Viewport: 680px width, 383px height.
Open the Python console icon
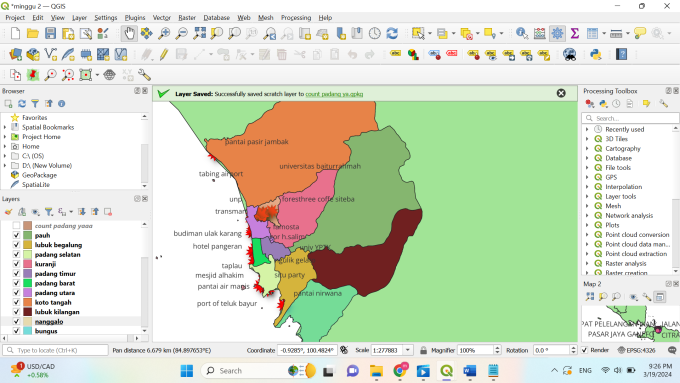pos(595,54)
